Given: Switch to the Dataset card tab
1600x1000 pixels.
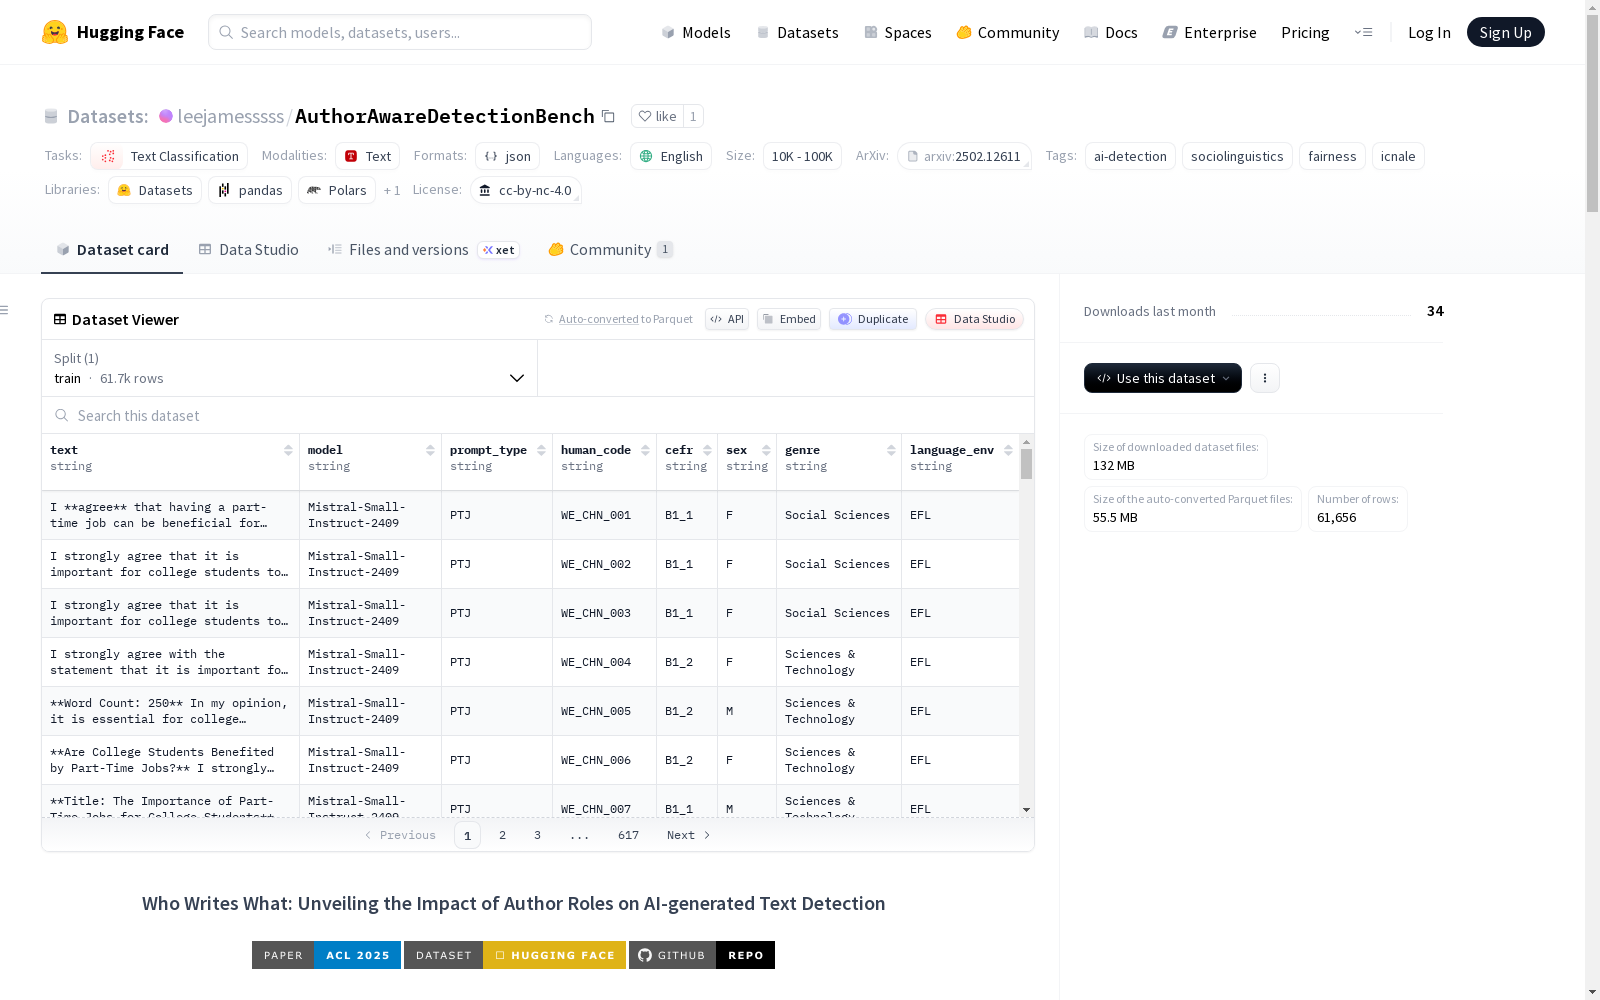Looking at the screenshot, I should pyautogui.click(x=112, y=250).
